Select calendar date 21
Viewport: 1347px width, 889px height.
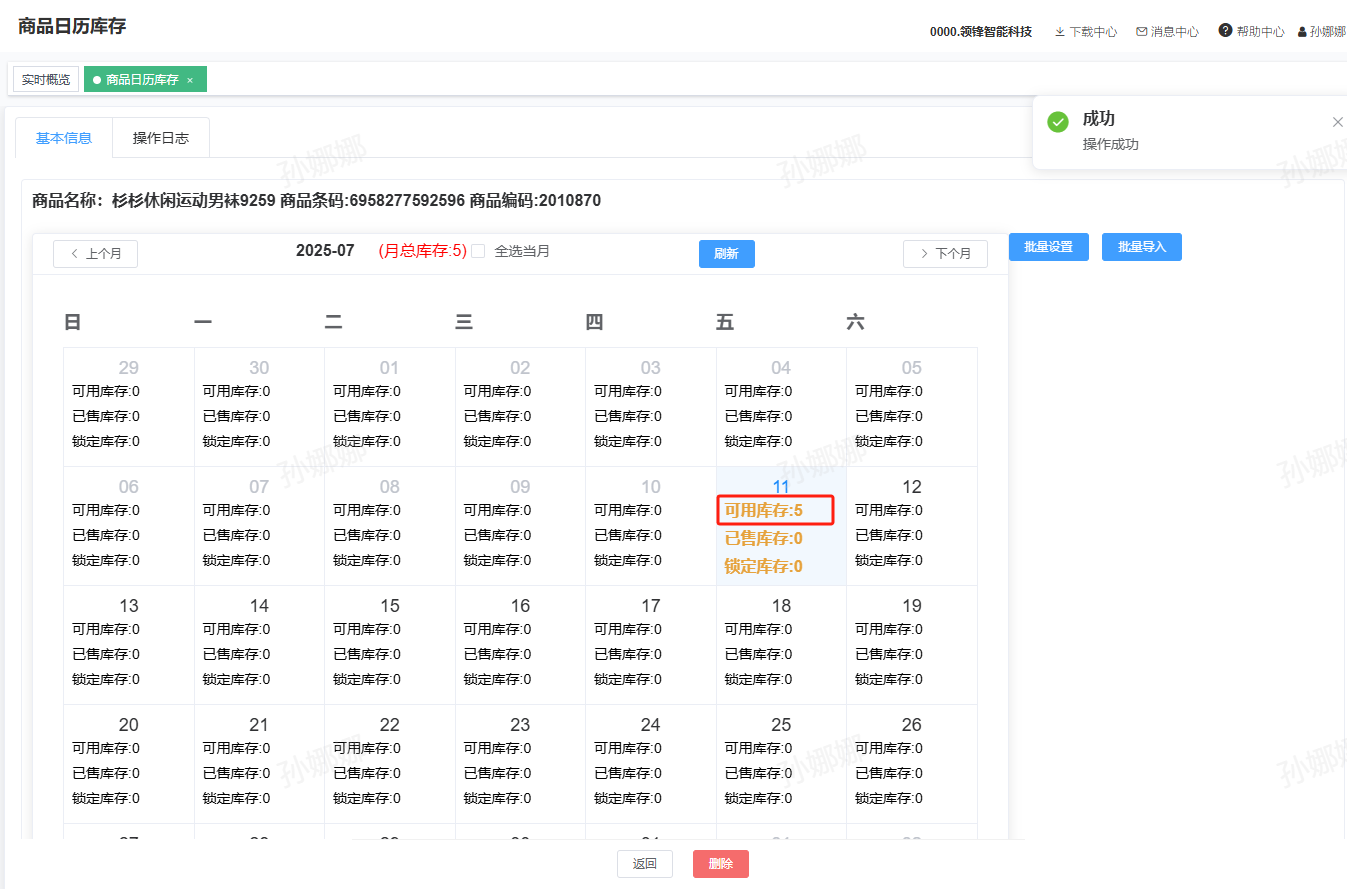259,725
